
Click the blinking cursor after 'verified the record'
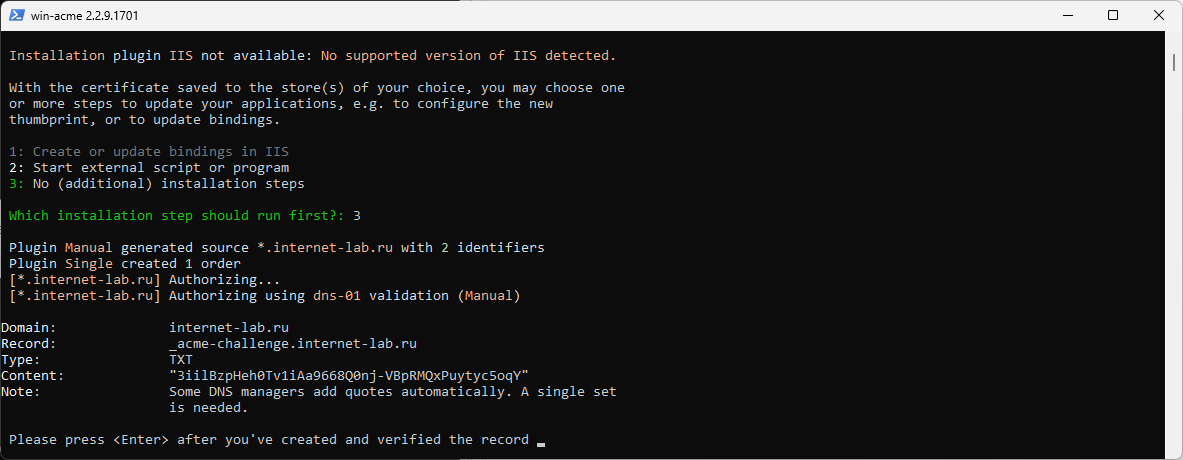(541, 444)
